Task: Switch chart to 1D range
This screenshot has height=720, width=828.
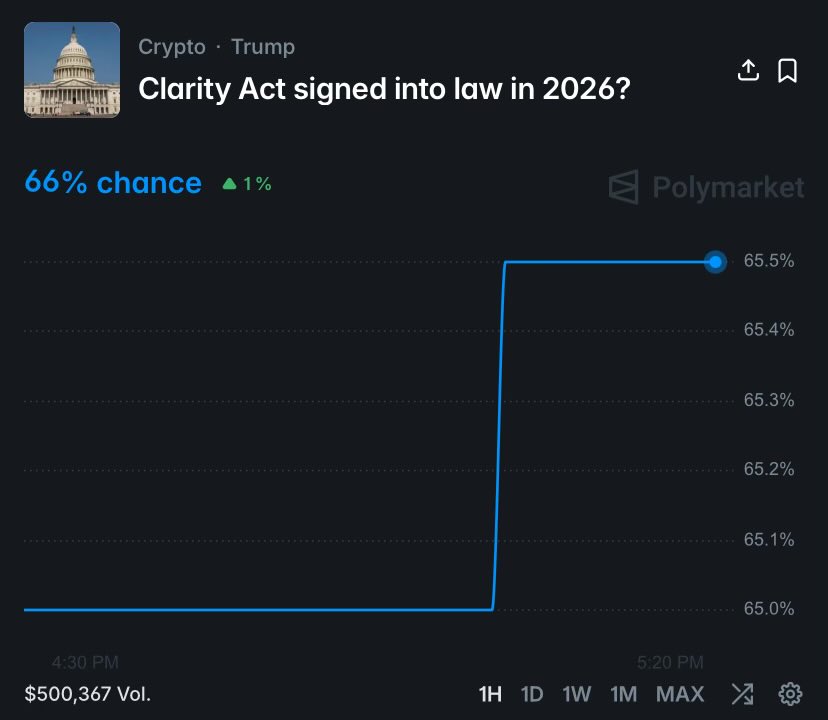Action: pyautogui.click(x=532, y=693)
